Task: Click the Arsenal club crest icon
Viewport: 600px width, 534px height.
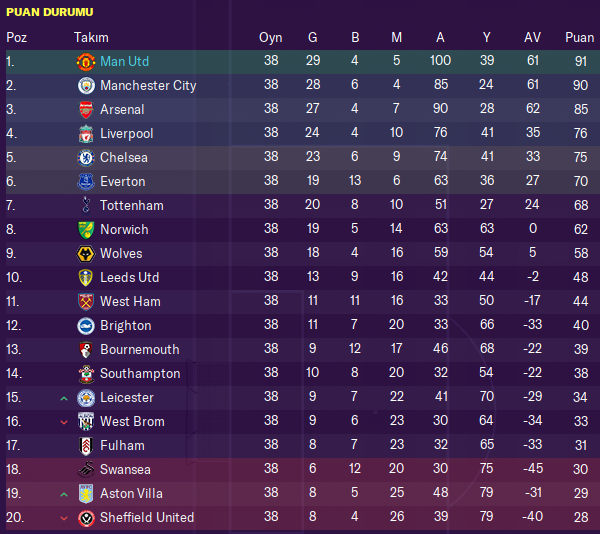Action: click(x=85, y=109)
